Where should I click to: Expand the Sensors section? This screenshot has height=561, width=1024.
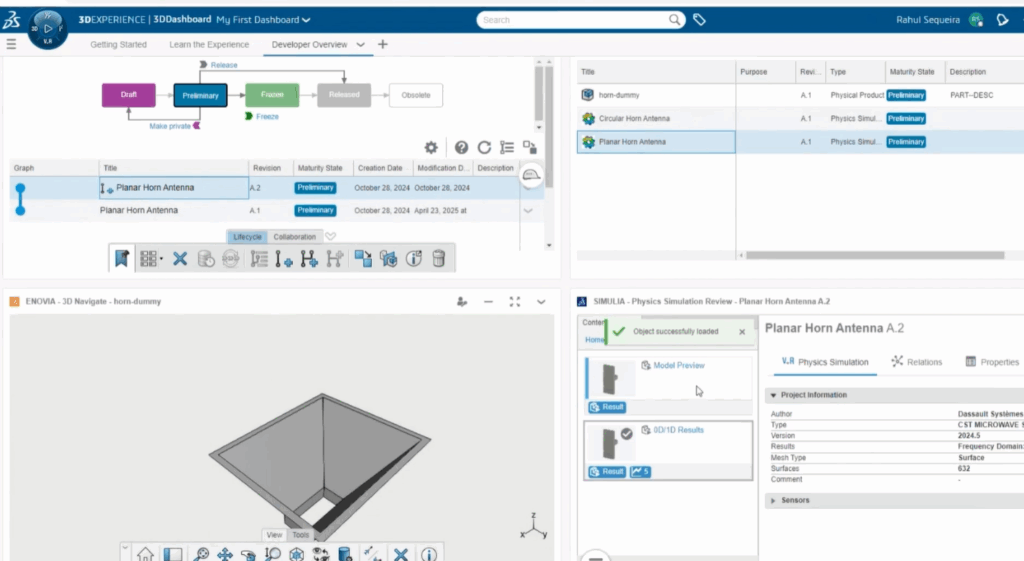[773, 500]
